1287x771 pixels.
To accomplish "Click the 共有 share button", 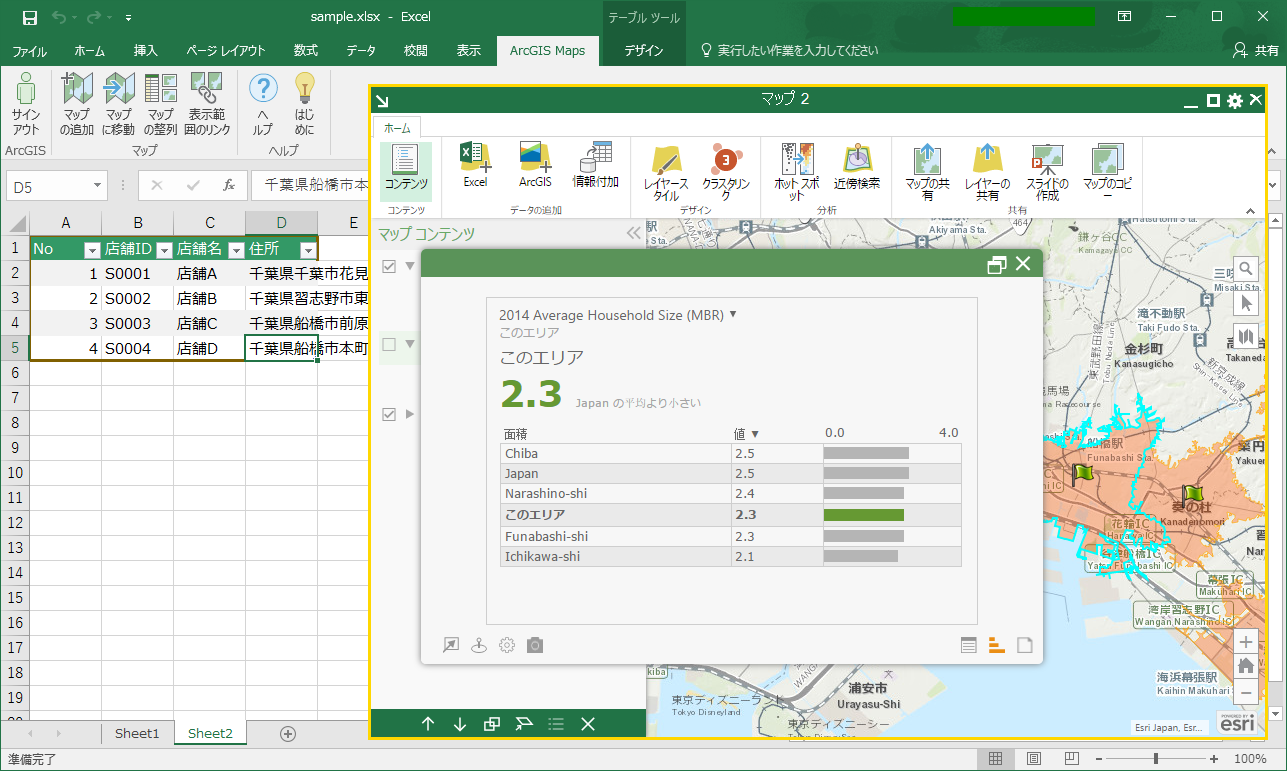I will click(1256, 50).
